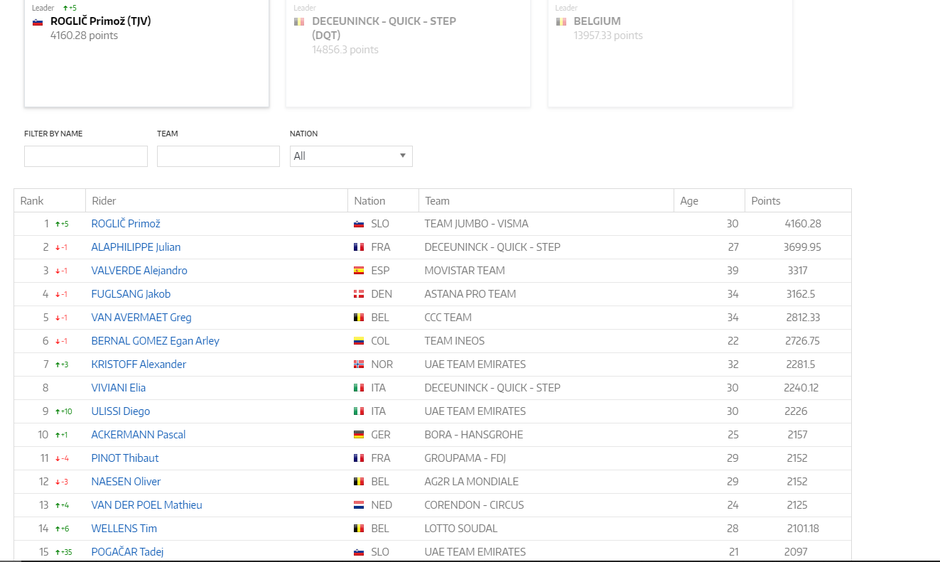The height and width of the screenshot is (562, 940).
Task: Click the Denmark flag in Fuglsang row
Action: tap(359, 294)
